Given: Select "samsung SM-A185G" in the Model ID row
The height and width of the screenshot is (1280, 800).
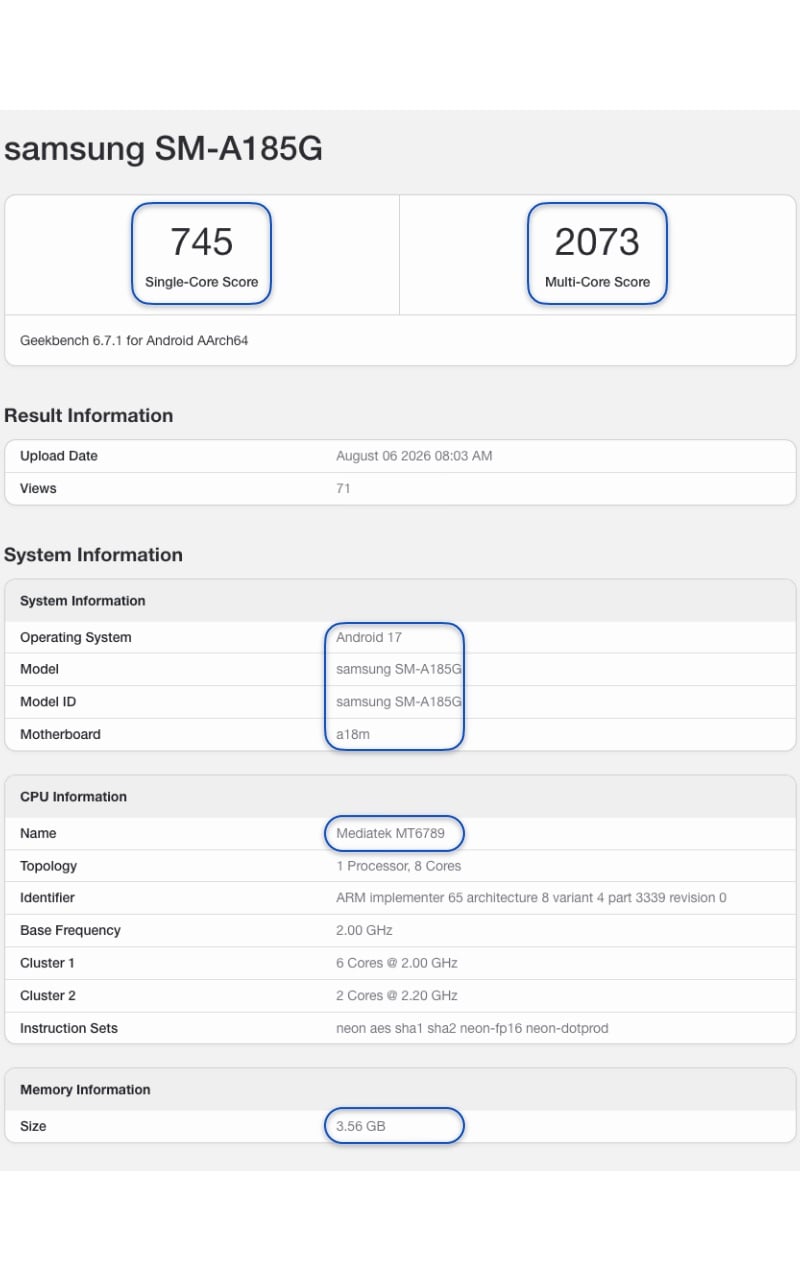Looking at the screenshot, I should [x=399, y=702].
